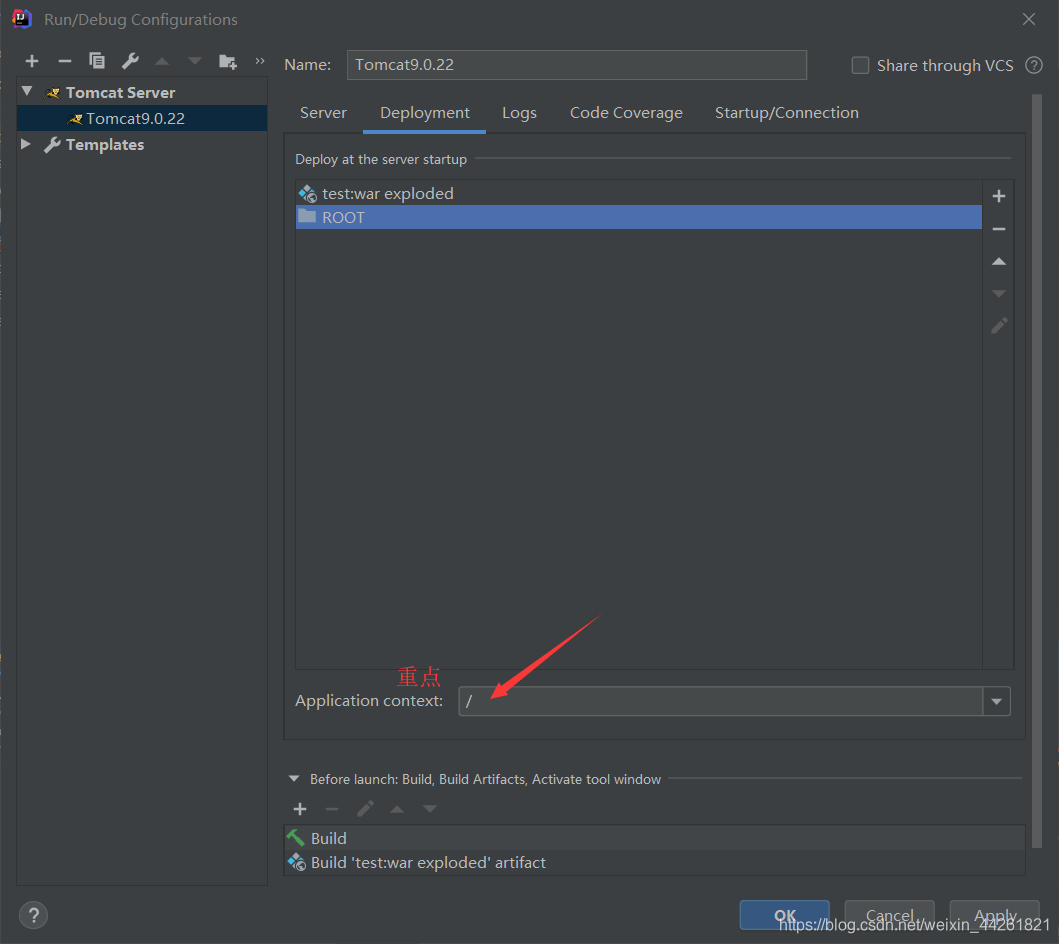Enable Share through VCS checkbox

pyautogui.click(x=860, y=65)
